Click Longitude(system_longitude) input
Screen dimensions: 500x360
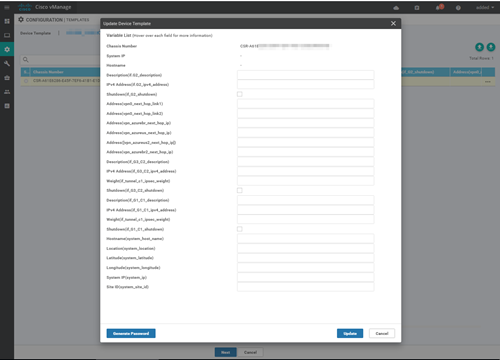click(x=306, y=268)
